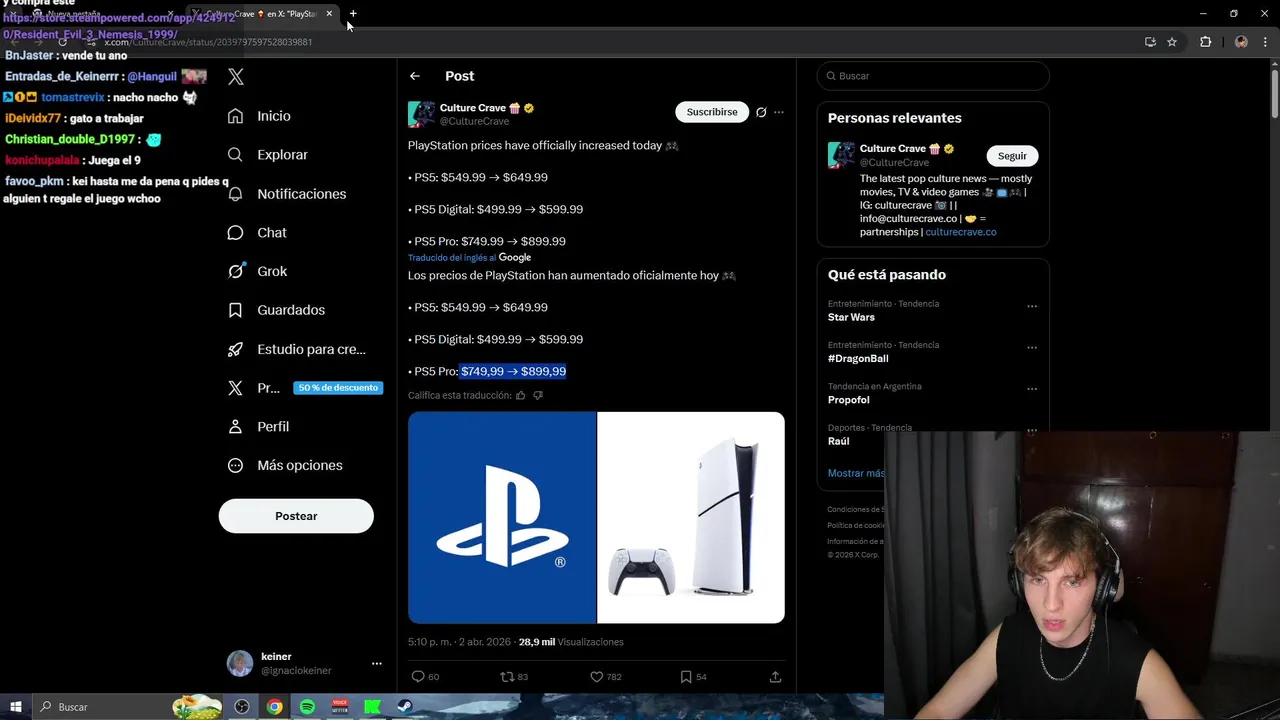Viewport: 1280px width, 720px height.
Task: Open Guardados bookmarks in the sidebar
Action: click(x=276, y=310)
